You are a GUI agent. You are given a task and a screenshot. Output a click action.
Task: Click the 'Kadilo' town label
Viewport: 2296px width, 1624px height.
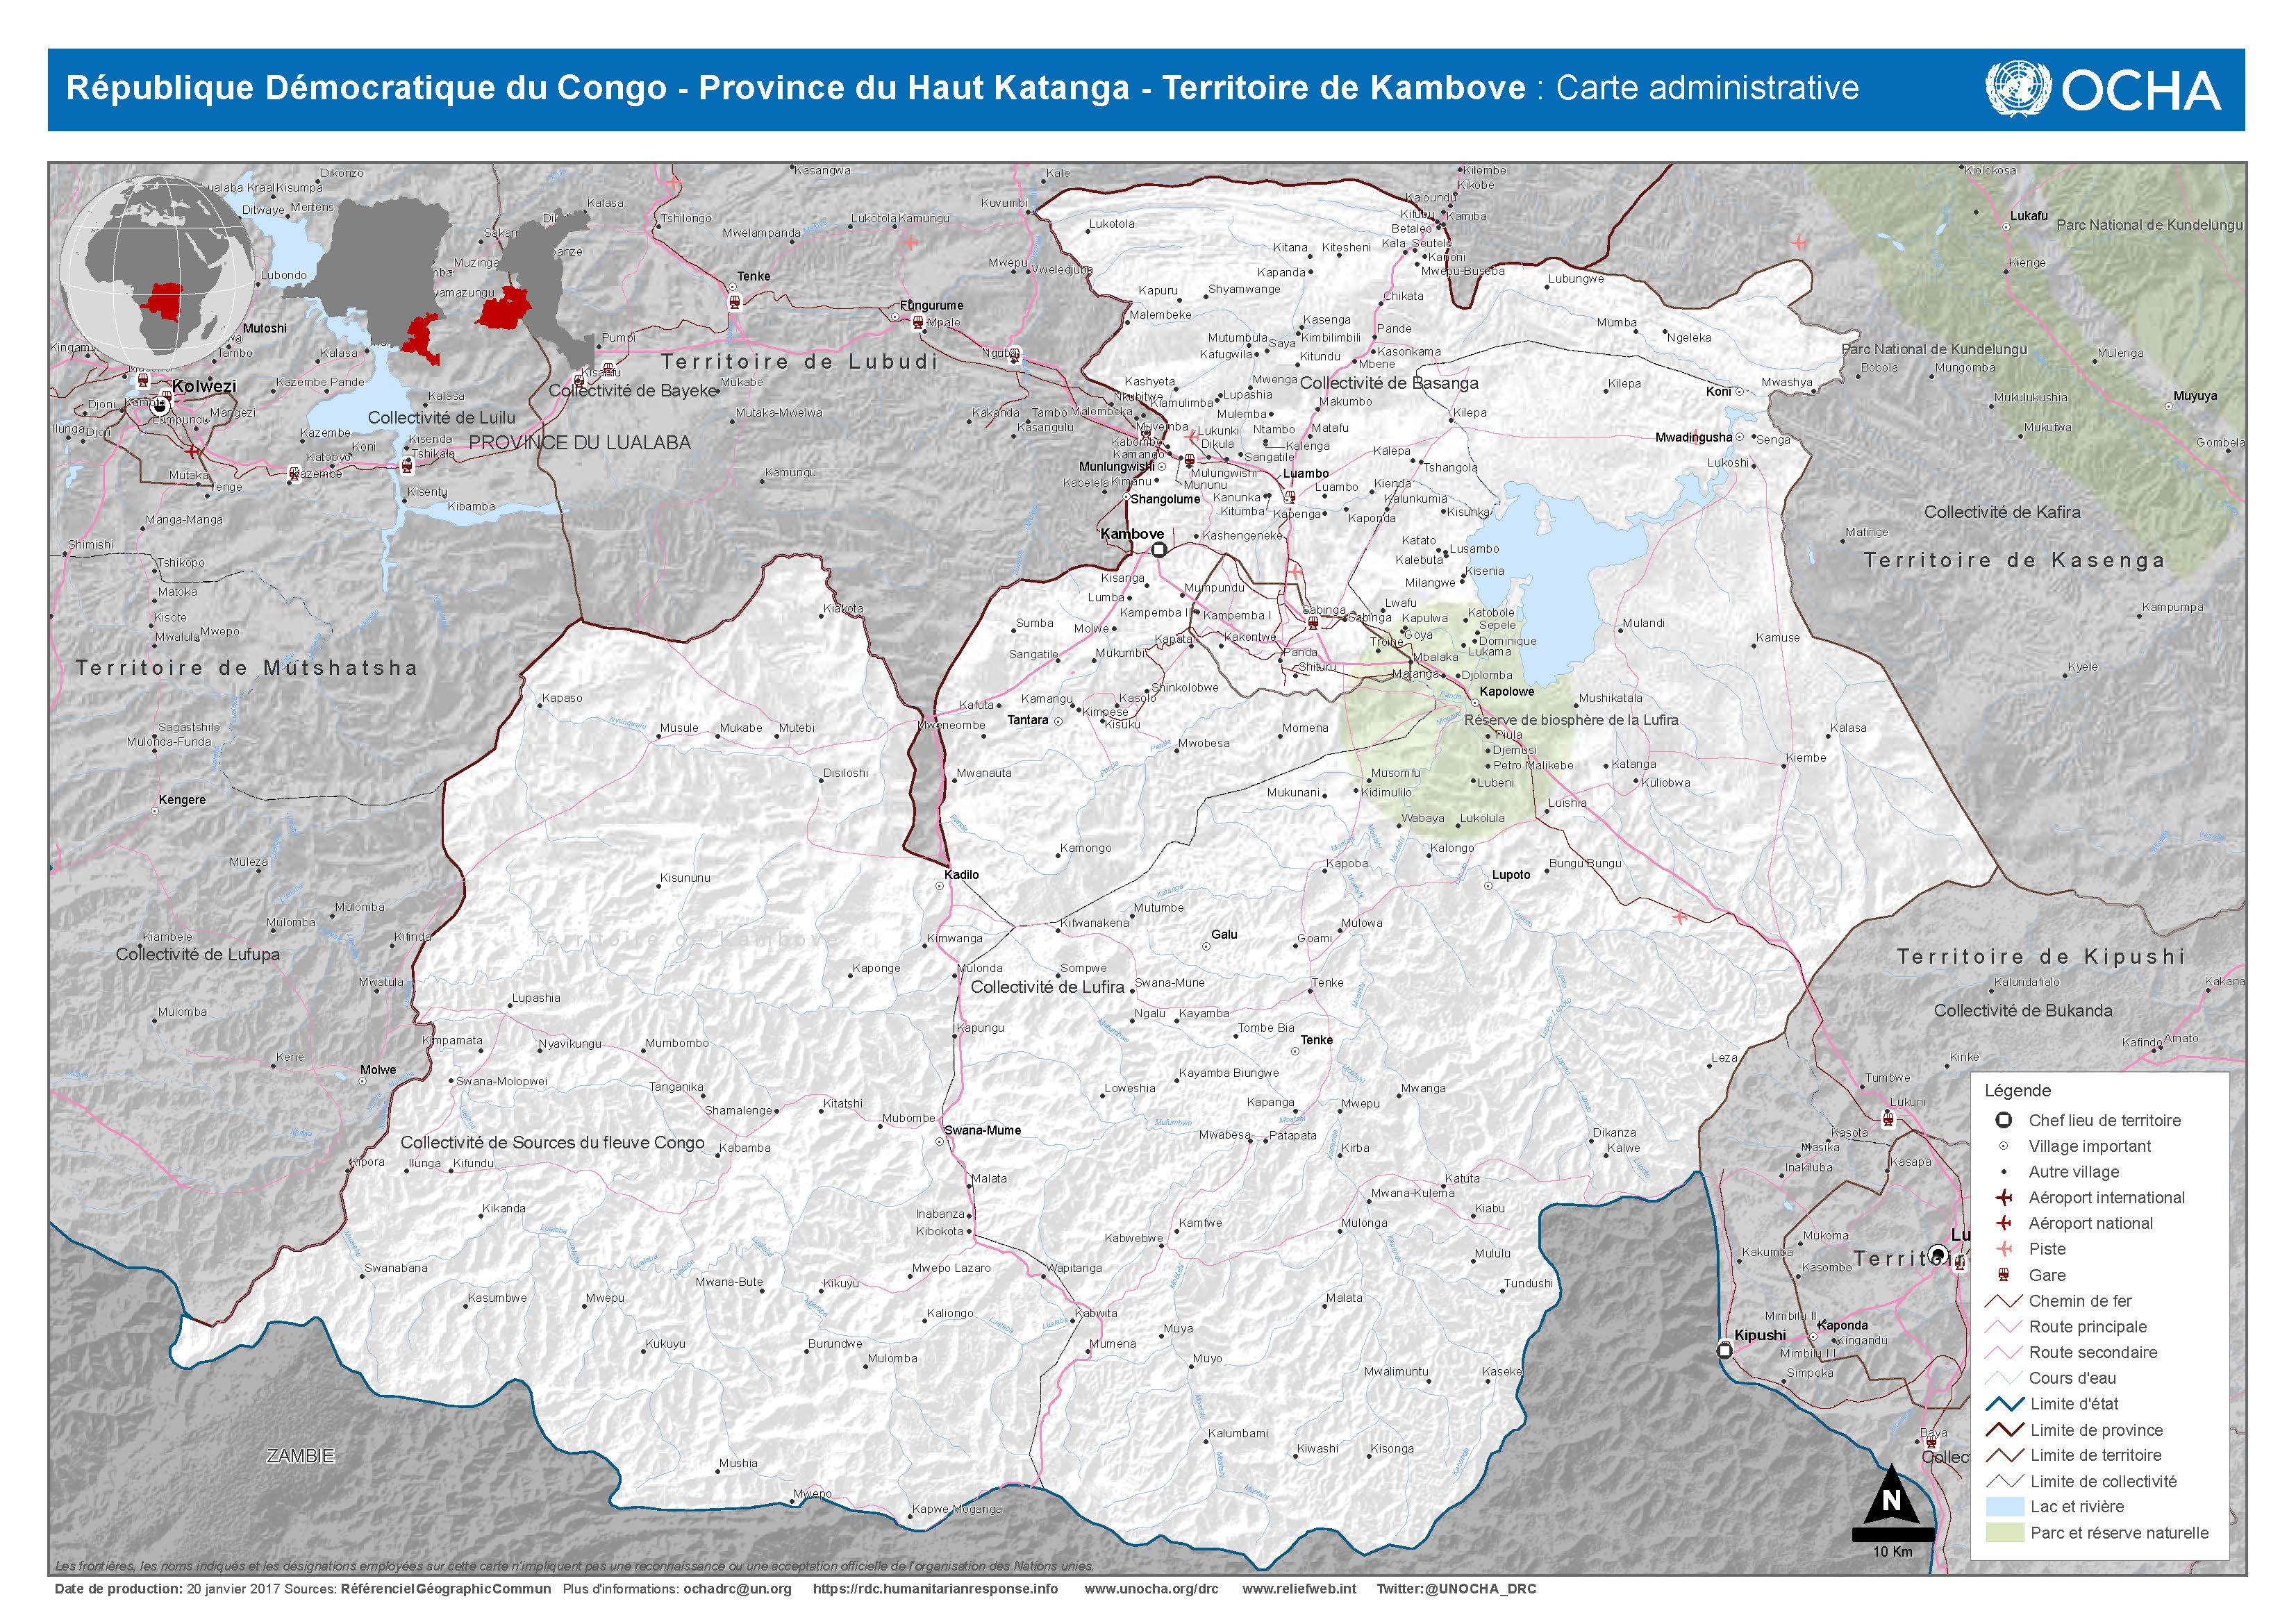962,874
